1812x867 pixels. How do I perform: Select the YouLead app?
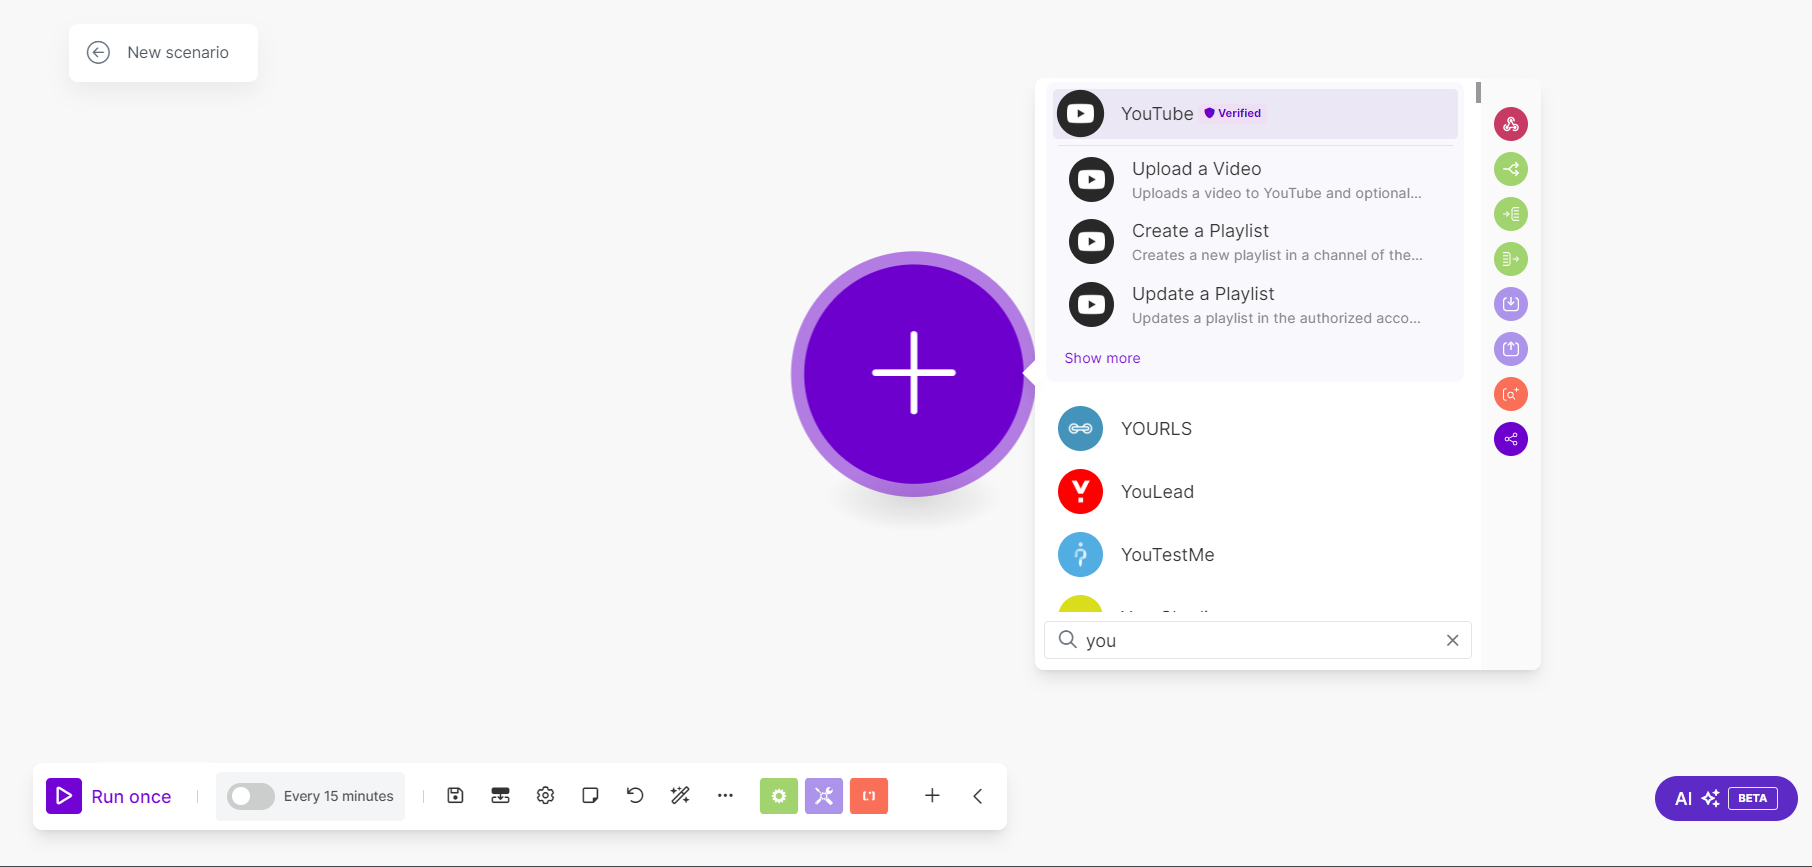point(1255,492)
